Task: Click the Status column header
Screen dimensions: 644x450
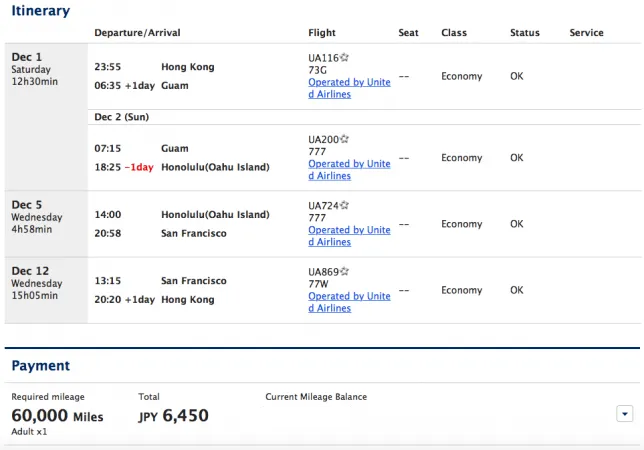Action: coord(525,33)
